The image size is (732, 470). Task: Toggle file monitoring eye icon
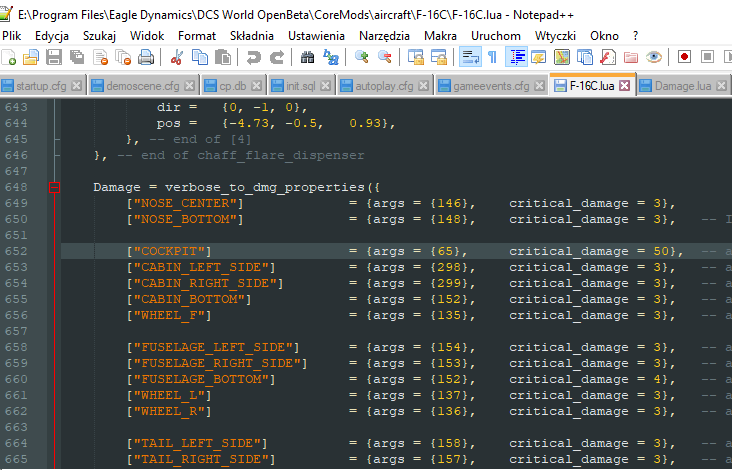point(654,57)
